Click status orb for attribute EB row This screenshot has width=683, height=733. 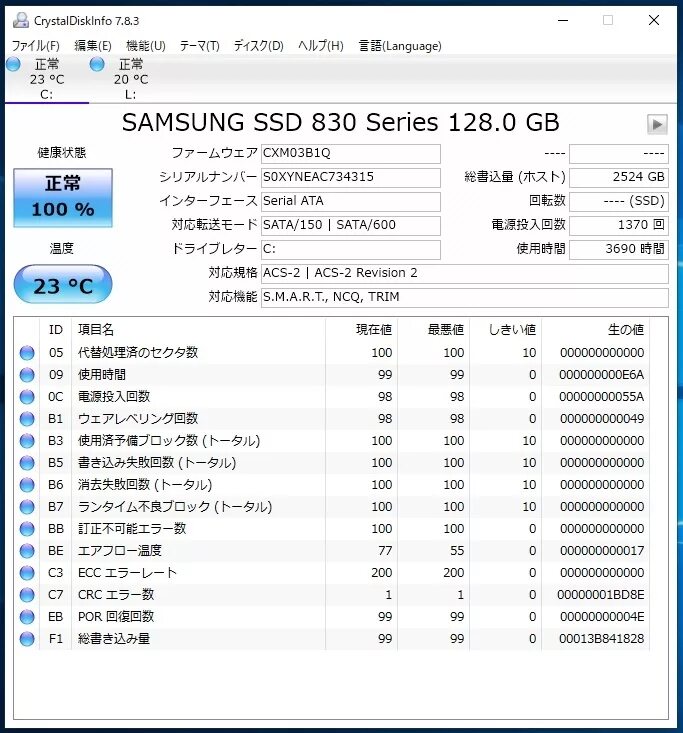pos(27,617)
